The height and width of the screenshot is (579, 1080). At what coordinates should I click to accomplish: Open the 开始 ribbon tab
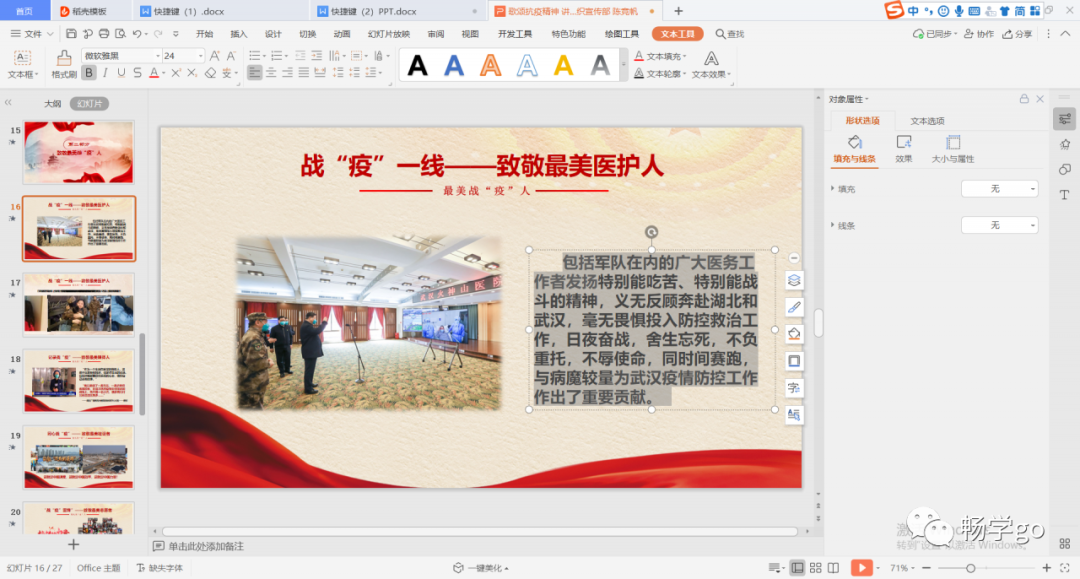pos(205,34)
